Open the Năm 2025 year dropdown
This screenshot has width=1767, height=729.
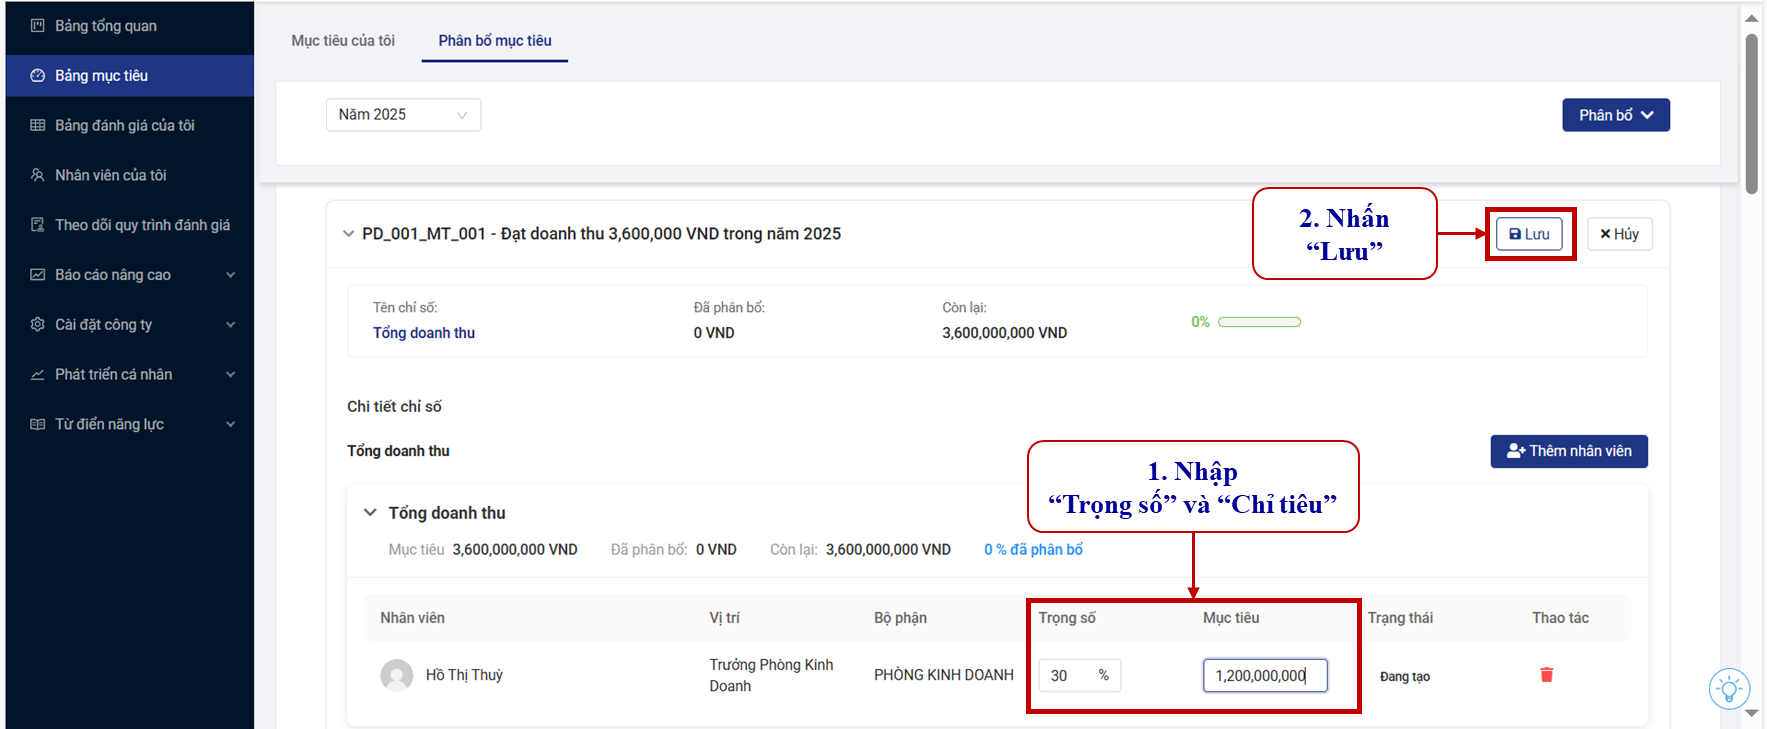403,115
